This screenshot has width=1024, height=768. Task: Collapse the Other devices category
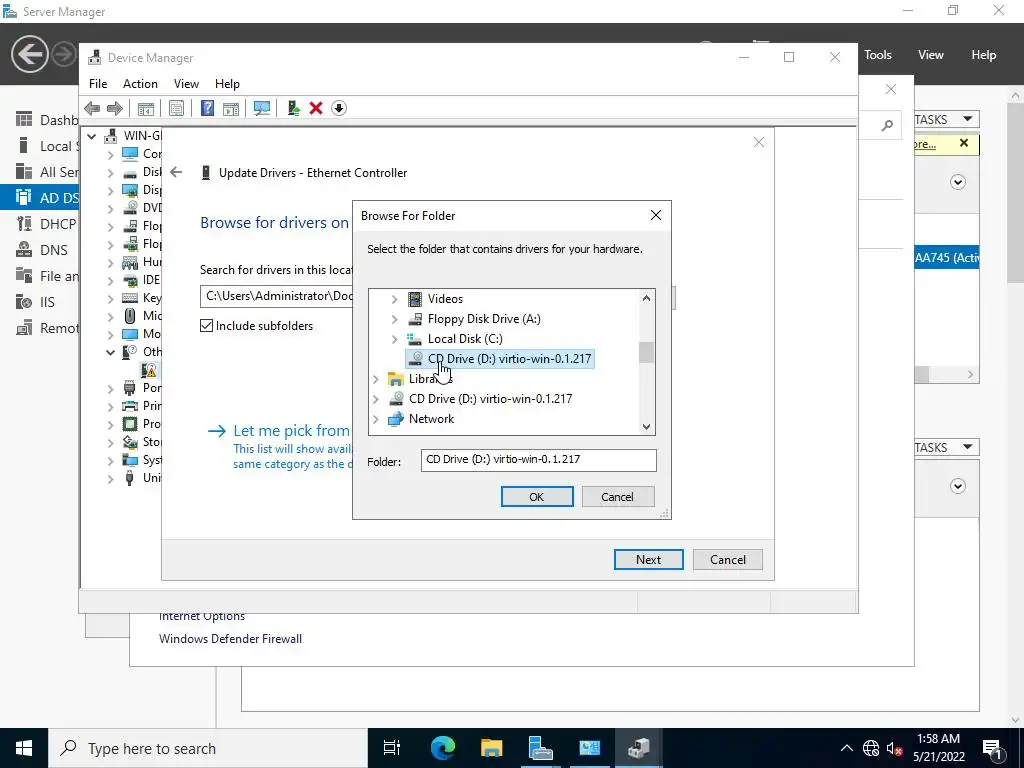[x=110, y=352]
